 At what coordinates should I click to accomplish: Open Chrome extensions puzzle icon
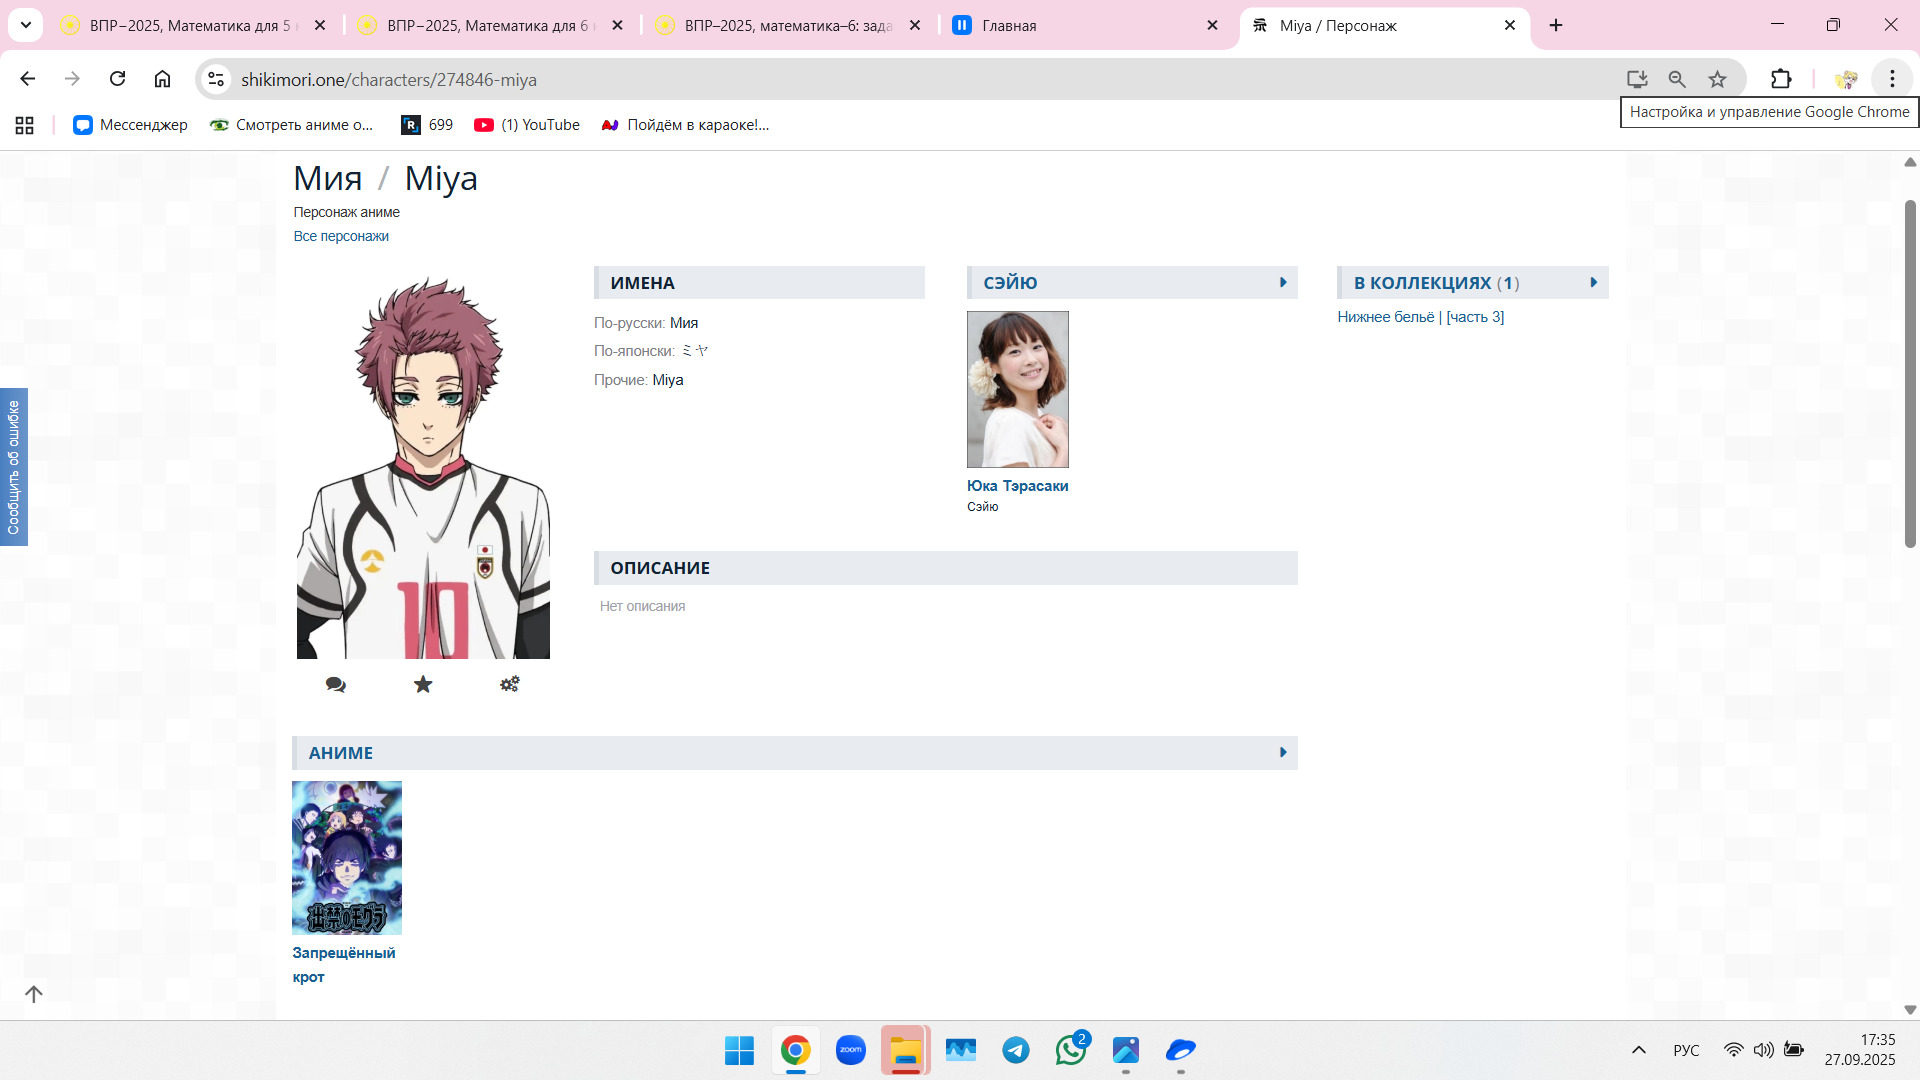tap(1781, 79)
